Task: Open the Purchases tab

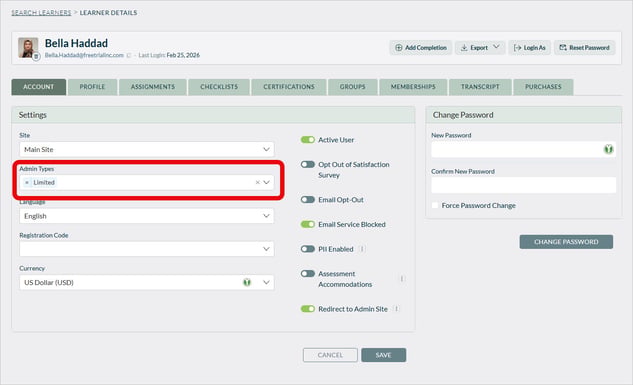Action: (x=543, y=87)
